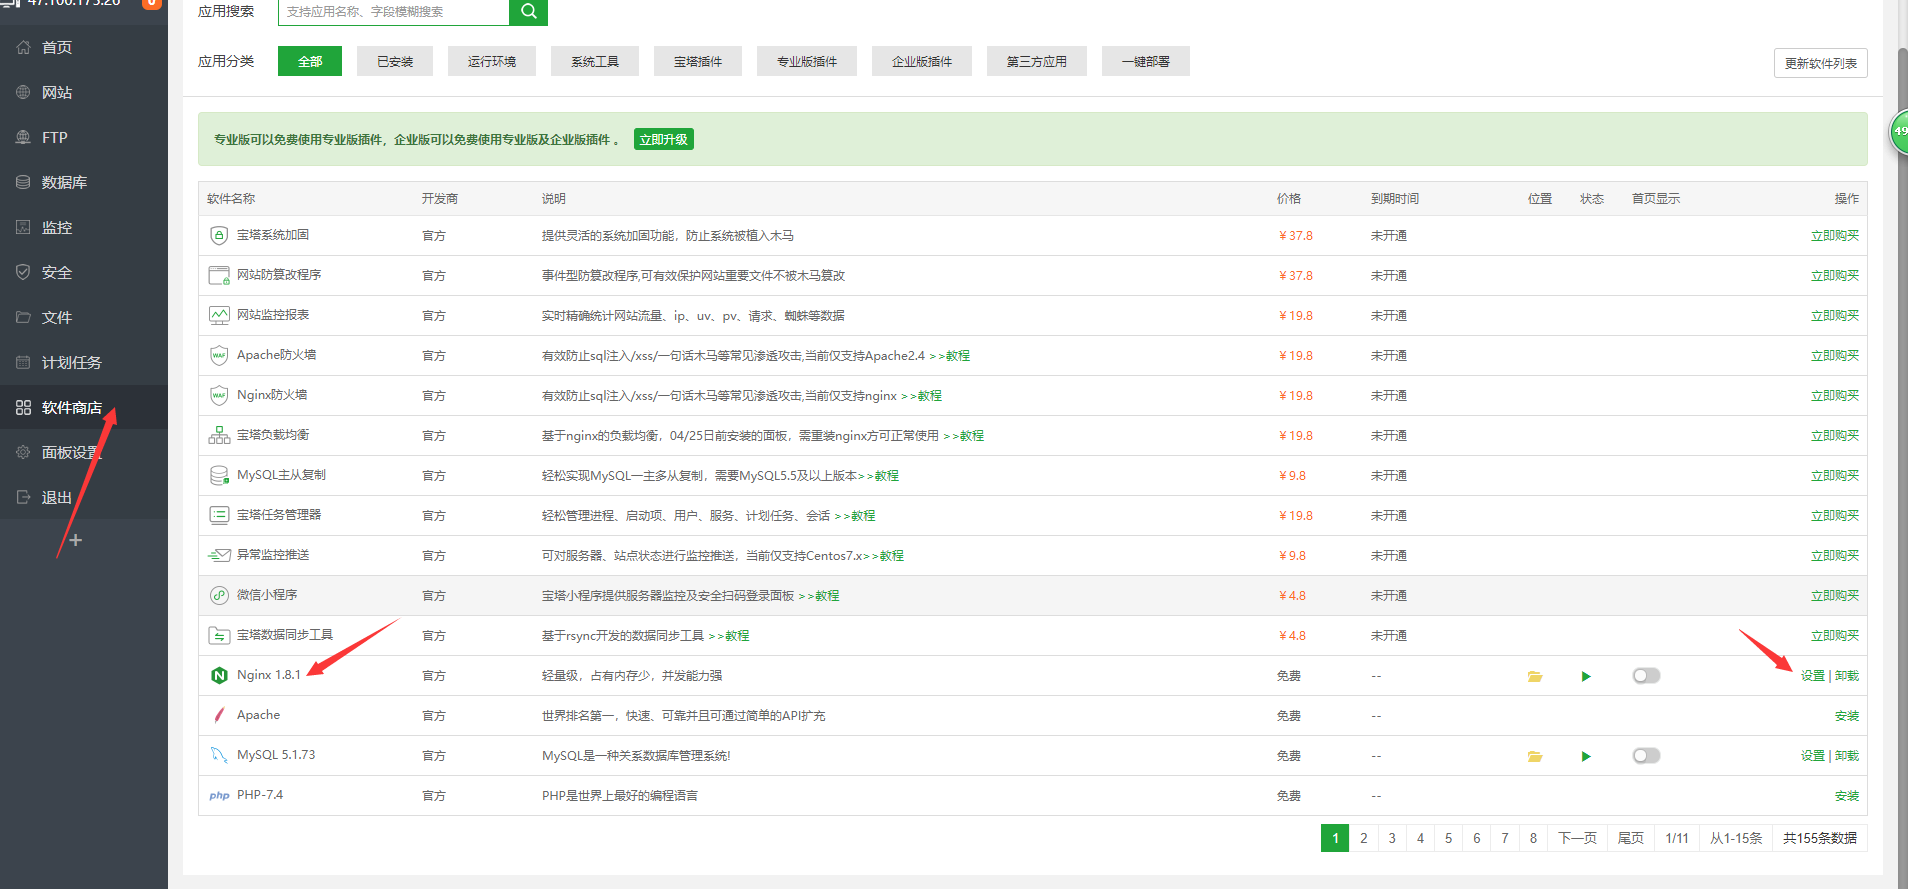
Task: Click the MySQL green play status icon
Action: click(1586, 756)
